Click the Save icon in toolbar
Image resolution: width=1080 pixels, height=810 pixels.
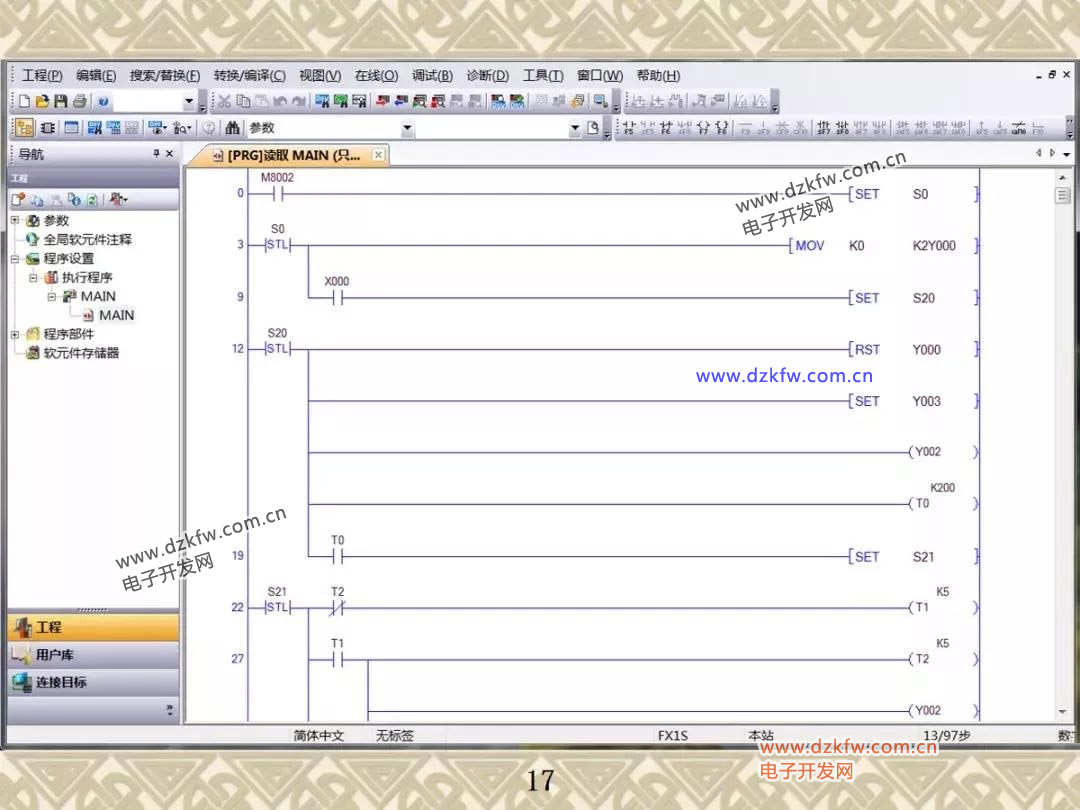click(x=60, y=101)
